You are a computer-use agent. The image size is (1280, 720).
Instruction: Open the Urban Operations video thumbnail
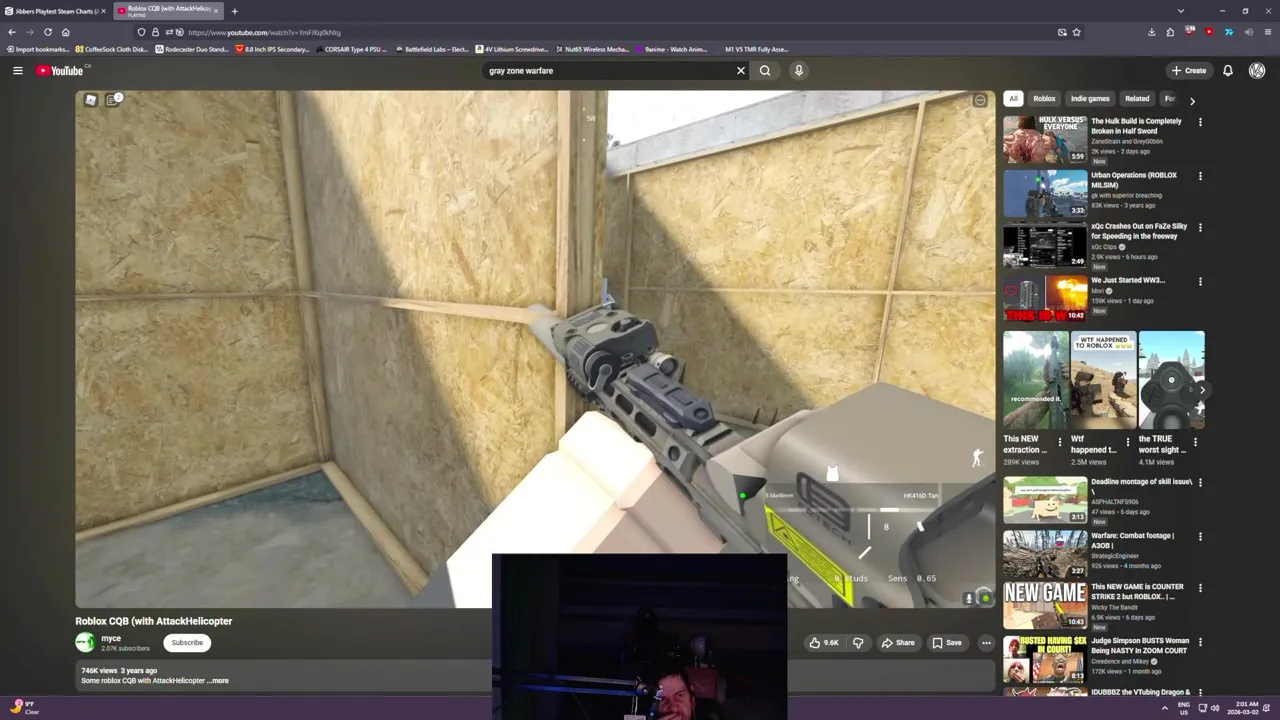1045,193
